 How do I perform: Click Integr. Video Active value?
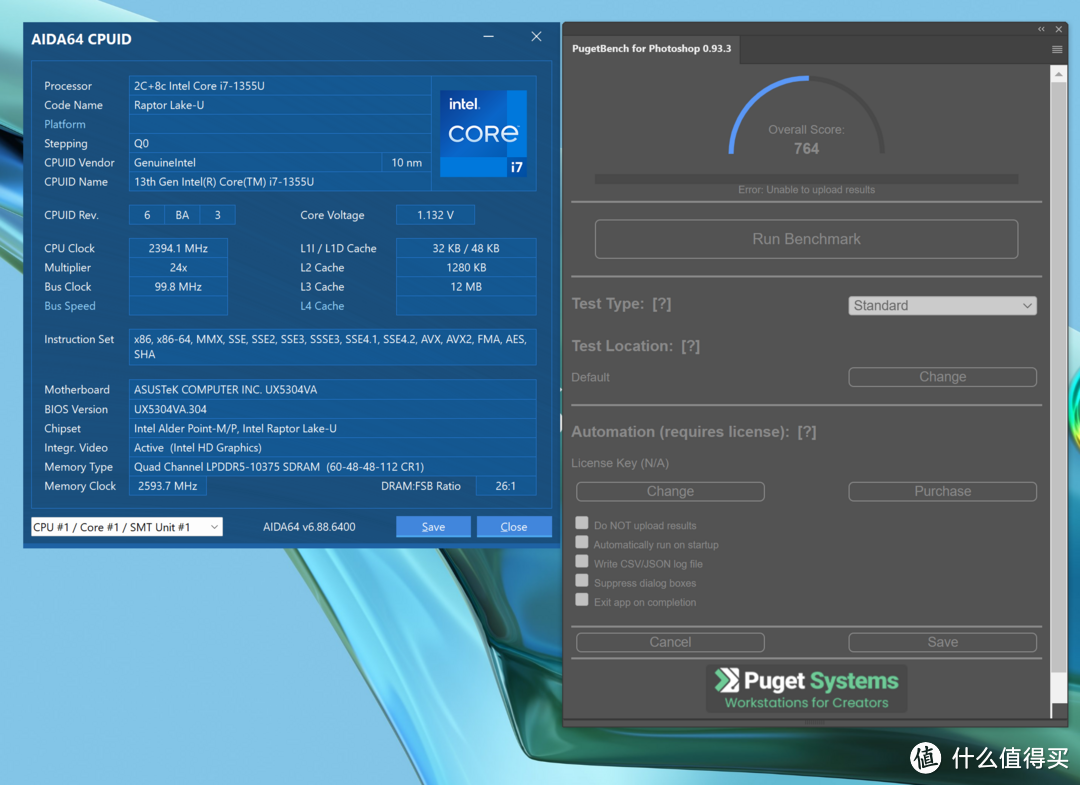(x=333, y=448)
